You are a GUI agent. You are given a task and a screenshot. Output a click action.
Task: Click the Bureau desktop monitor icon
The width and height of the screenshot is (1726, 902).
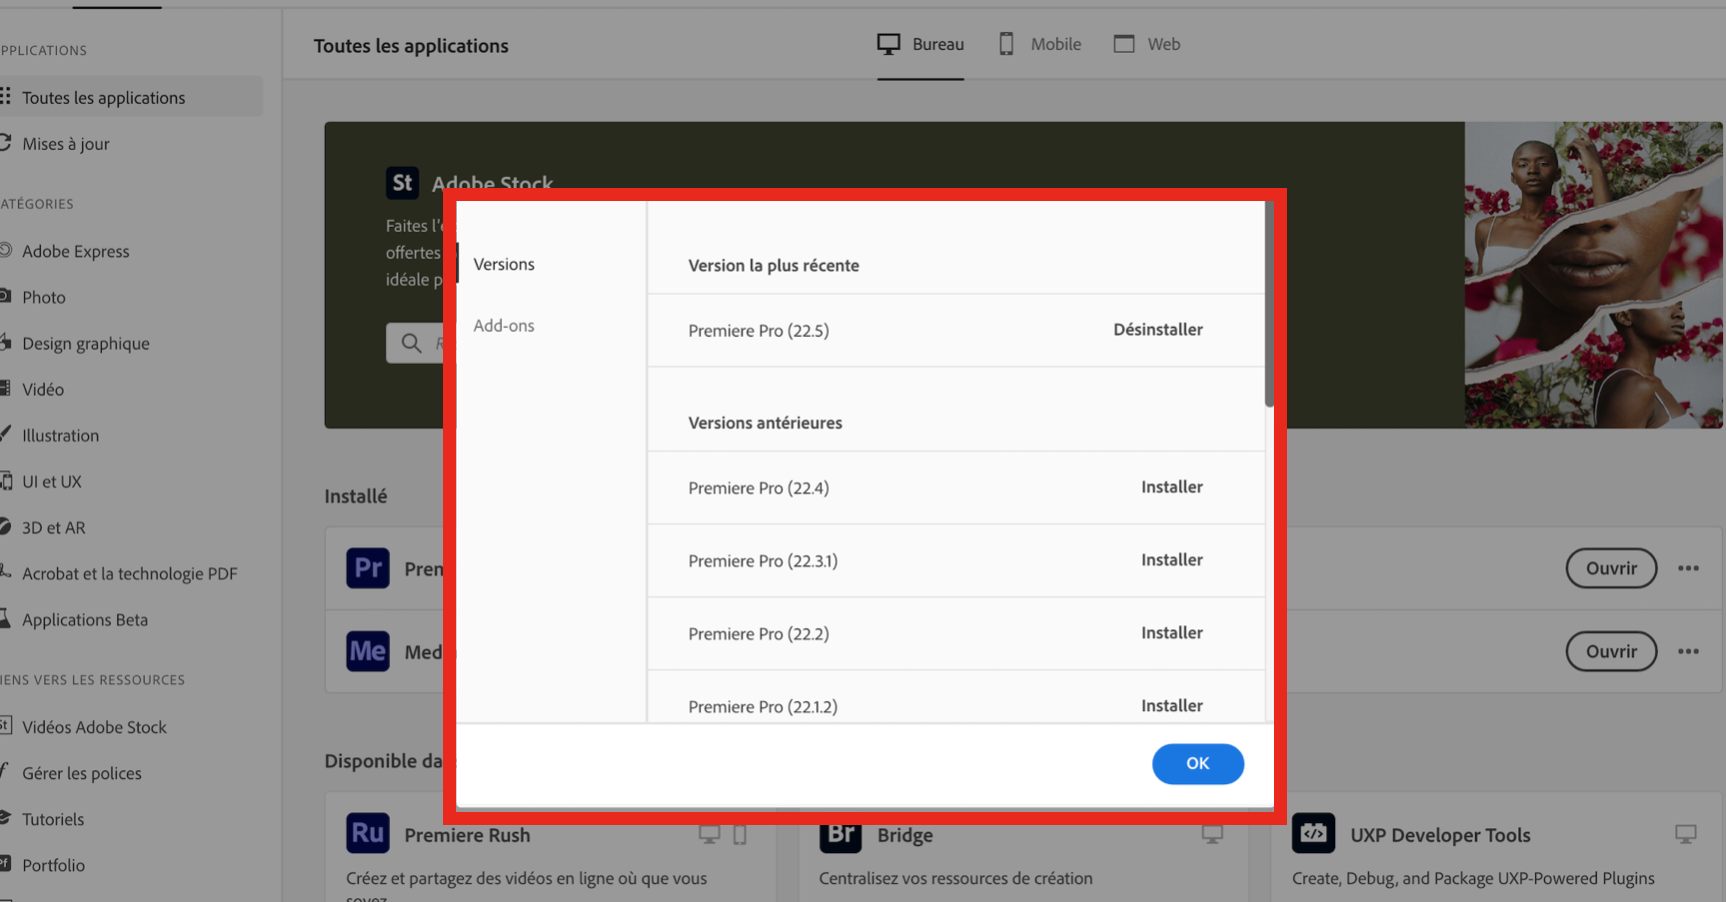coord(888,44)
